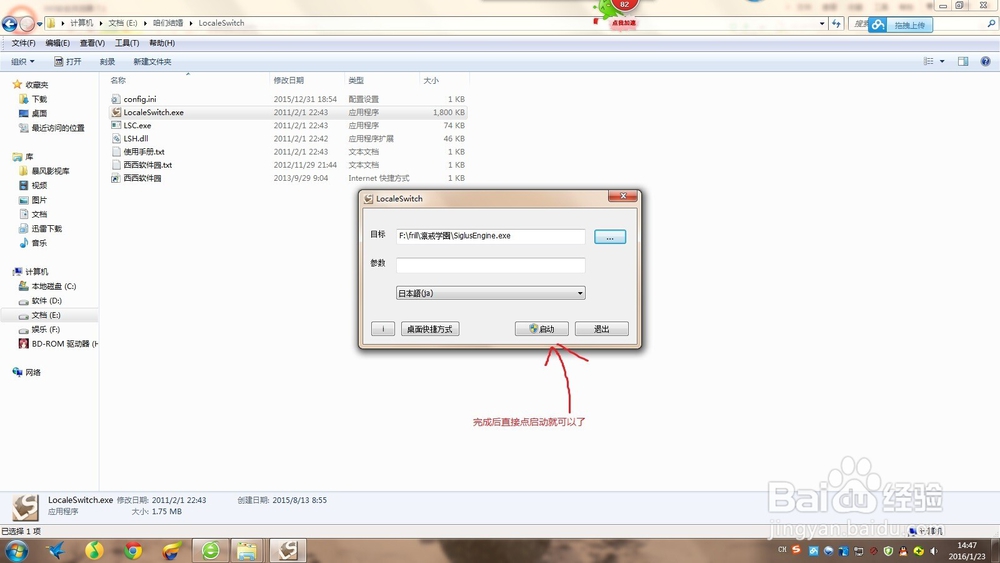Click the browse '...' button for target
Image resolution: width=1000 pixels, height=563 pixels.
coord(610,237)
